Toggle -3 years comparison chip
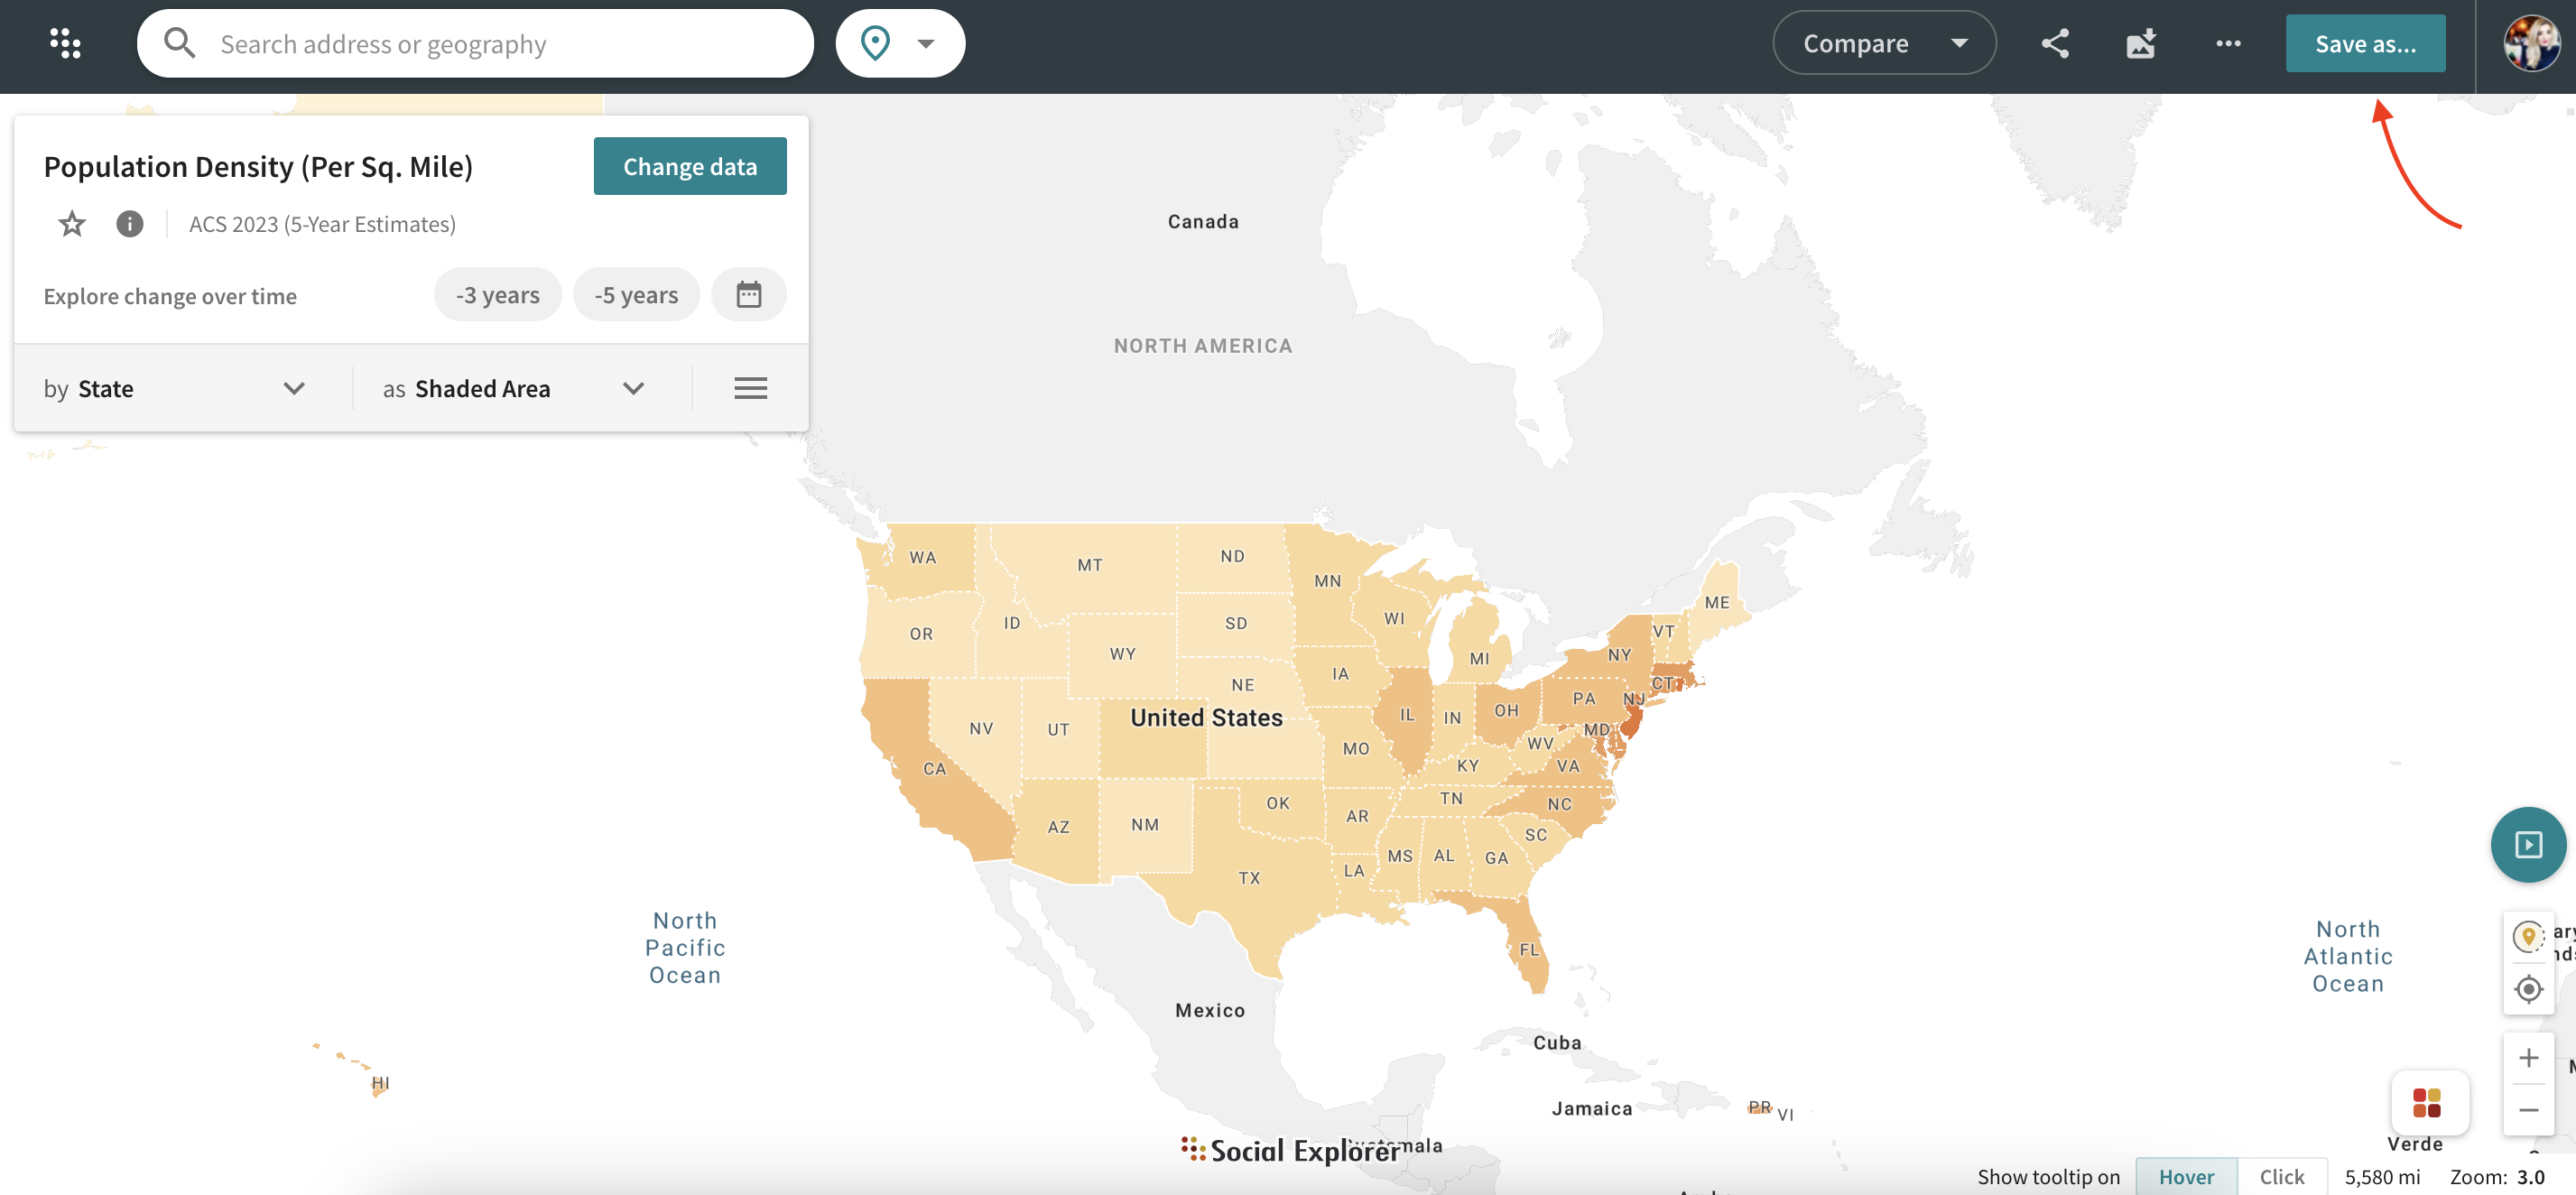 [x=497, y=294]
